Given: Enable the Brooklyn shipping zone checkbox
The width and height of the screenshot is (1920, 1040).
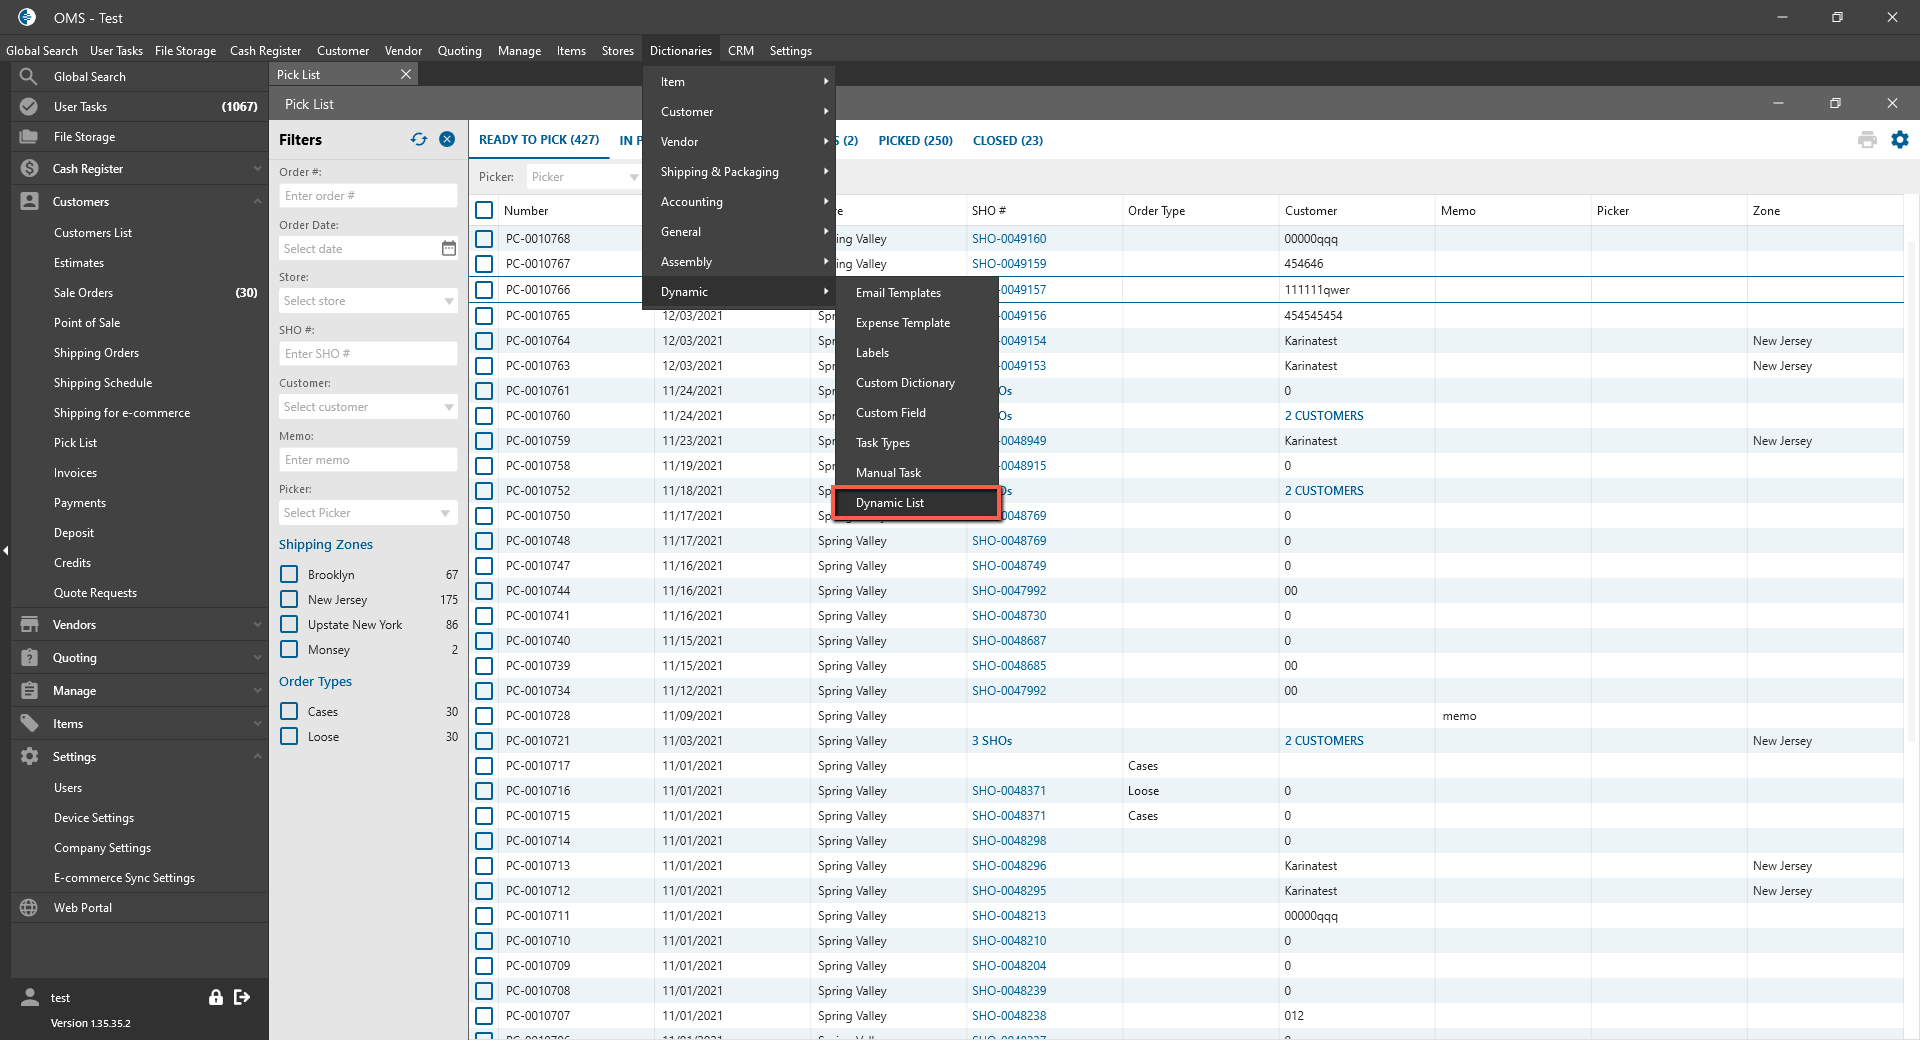Looking at the screenshot, I should [x=289, y=574].
